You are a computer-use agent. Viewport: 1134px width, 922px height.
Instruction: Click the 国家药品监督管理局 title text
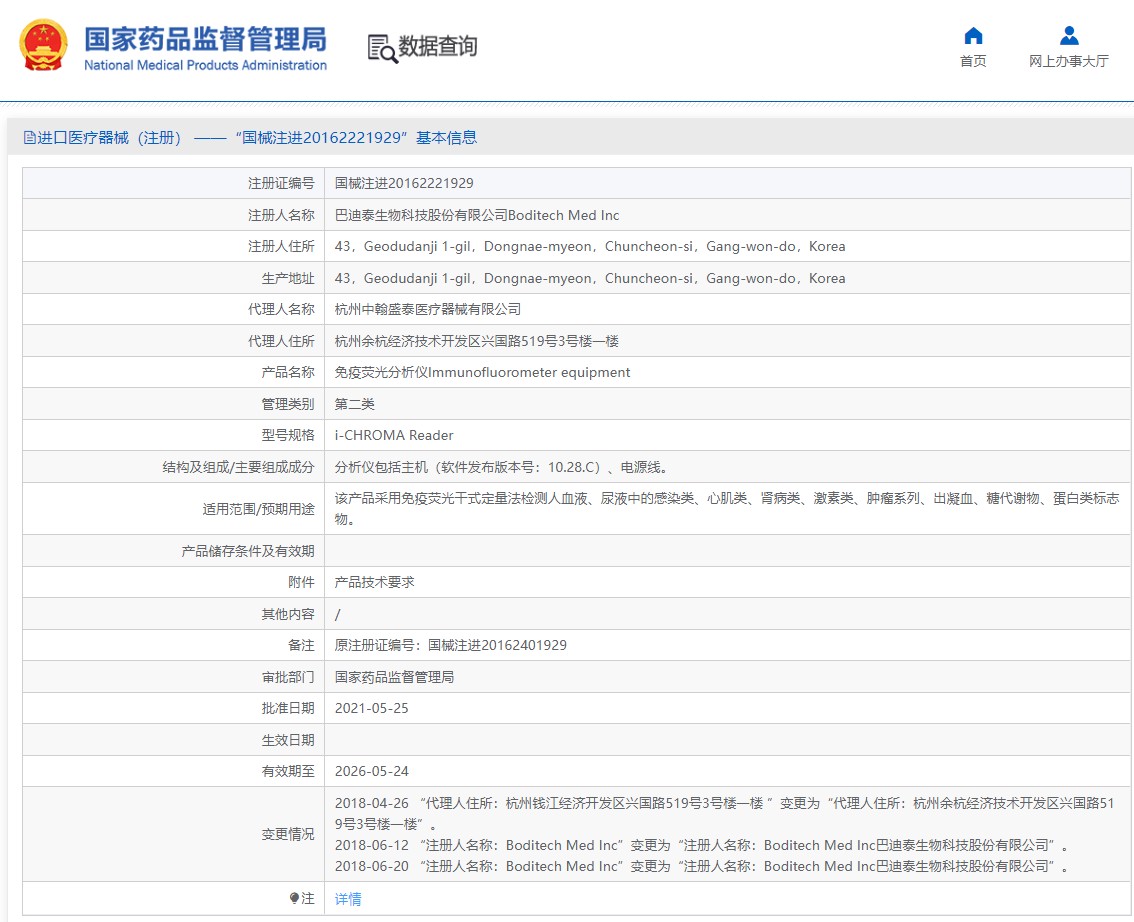(205, 40)
